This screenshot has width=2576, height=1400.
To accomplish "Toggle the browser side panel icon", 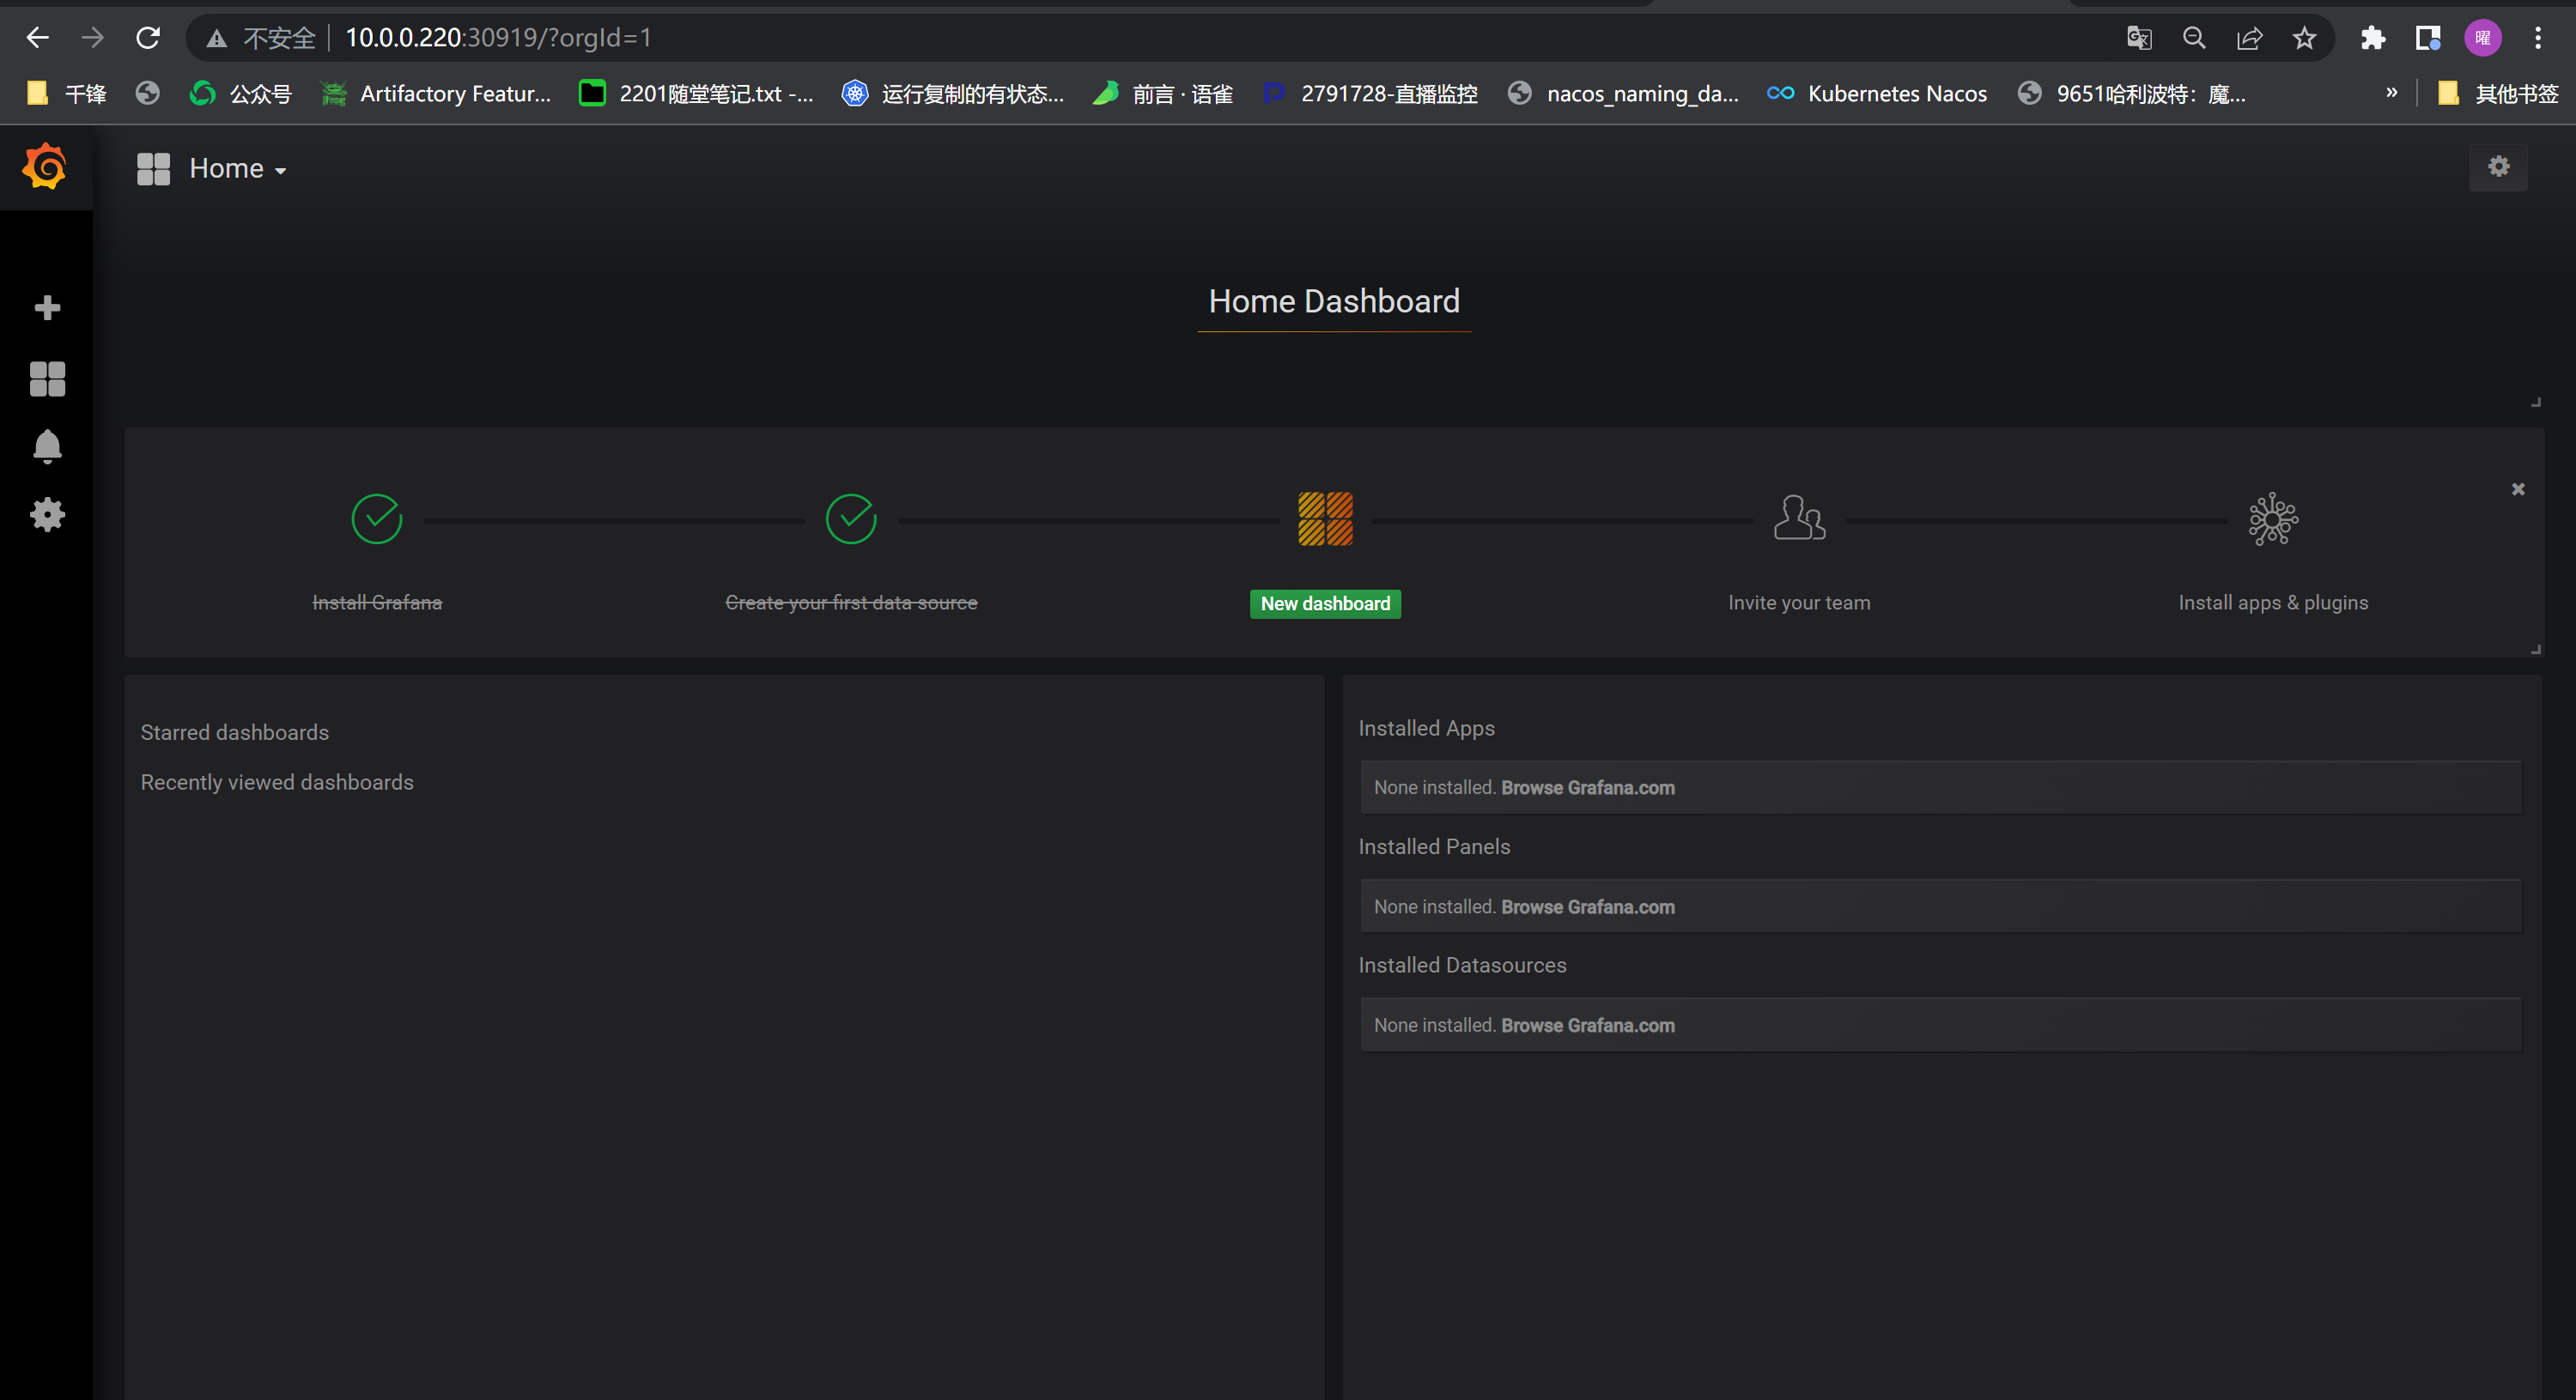I will (2428, 38).
